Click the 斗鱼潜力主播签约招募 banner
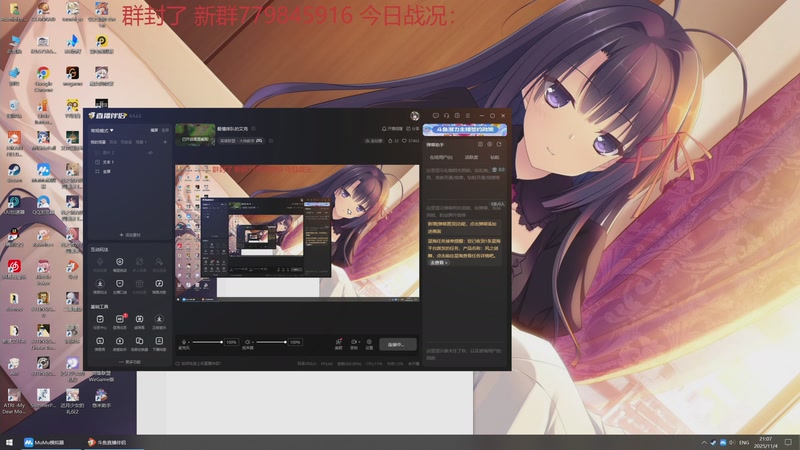The width and height of the screenshot is (800, 450). click(465, 130)
